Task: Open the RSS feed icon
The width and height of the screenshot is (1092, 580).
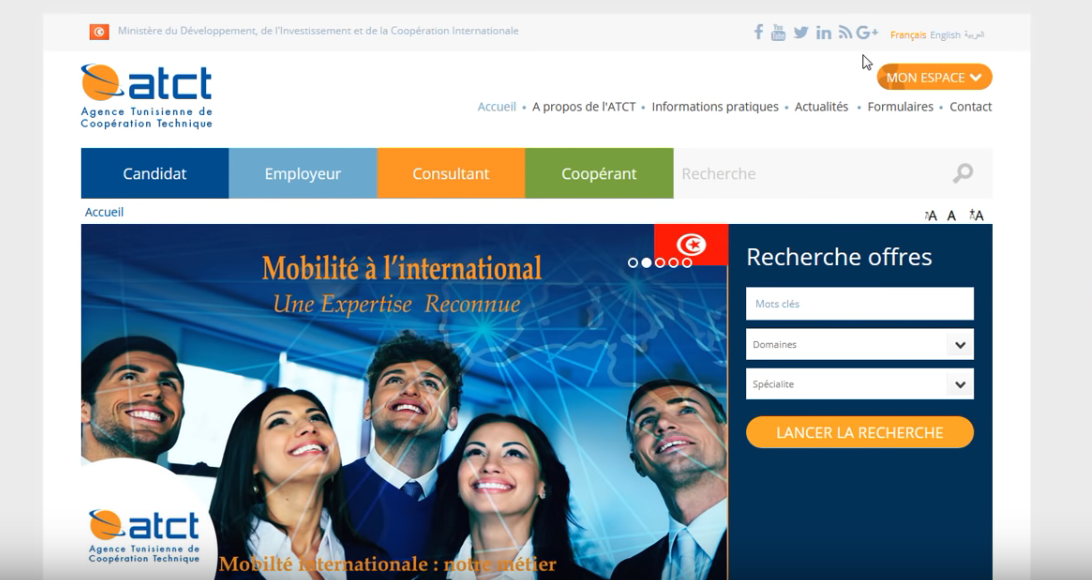Action: click(845, 33)
